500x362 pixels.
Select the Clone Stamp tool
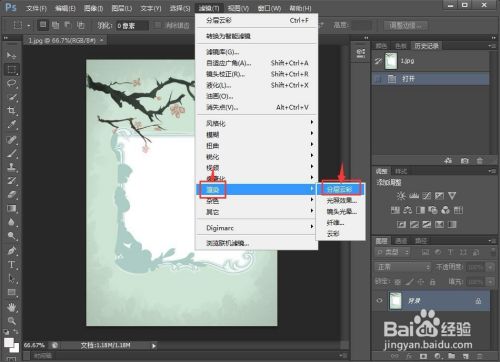pos(12,167)
